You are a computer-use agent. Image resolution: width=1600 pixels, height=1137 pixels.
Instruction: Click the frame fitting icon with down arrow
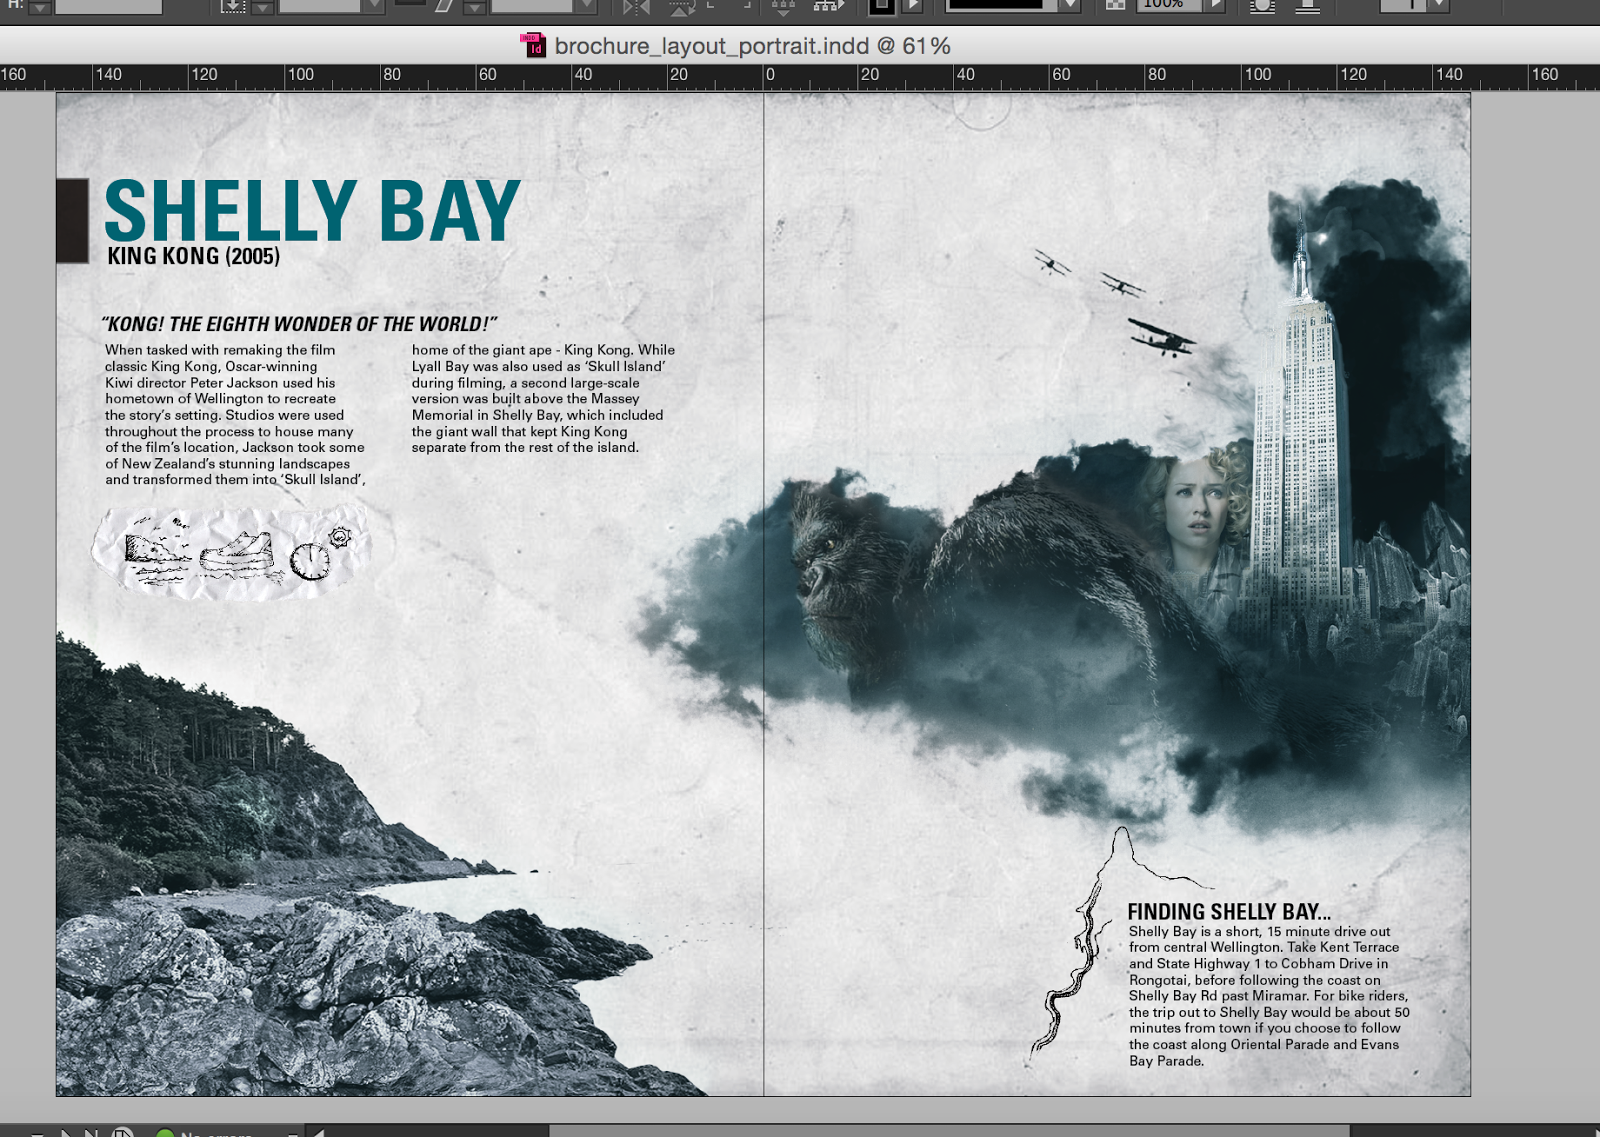coord(233,6)
